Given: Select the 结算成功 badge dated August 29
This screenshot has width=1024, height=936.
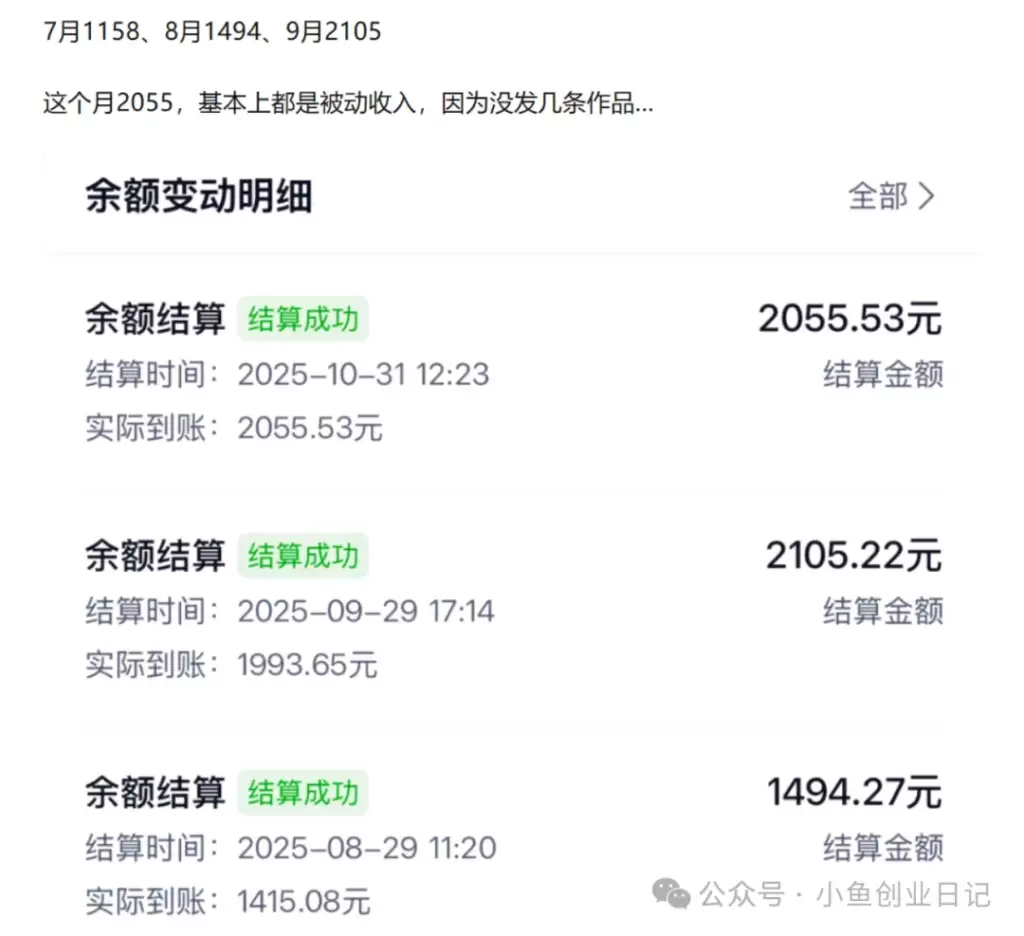Looking at the screenshot, I should pos(303,792).
